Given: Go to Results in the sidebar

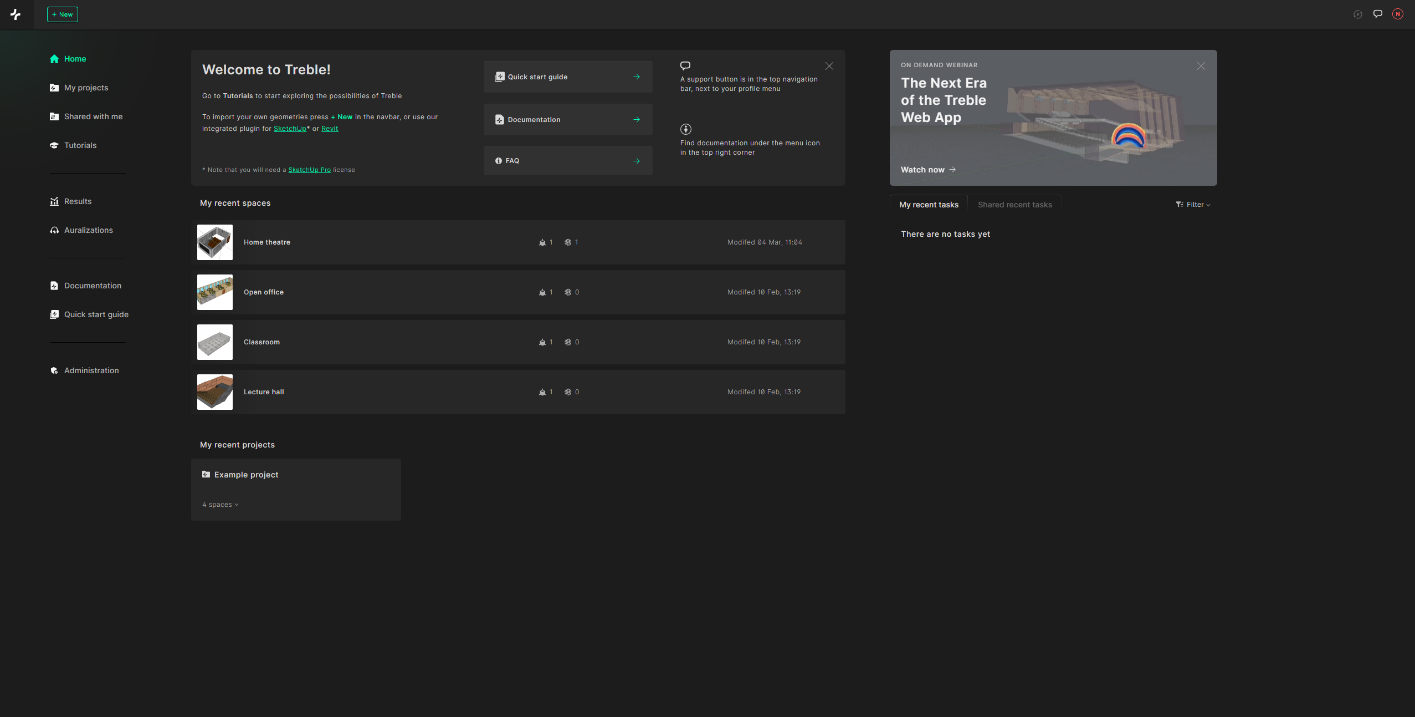Looking at the screenshot, I should (x=71, y=201).
